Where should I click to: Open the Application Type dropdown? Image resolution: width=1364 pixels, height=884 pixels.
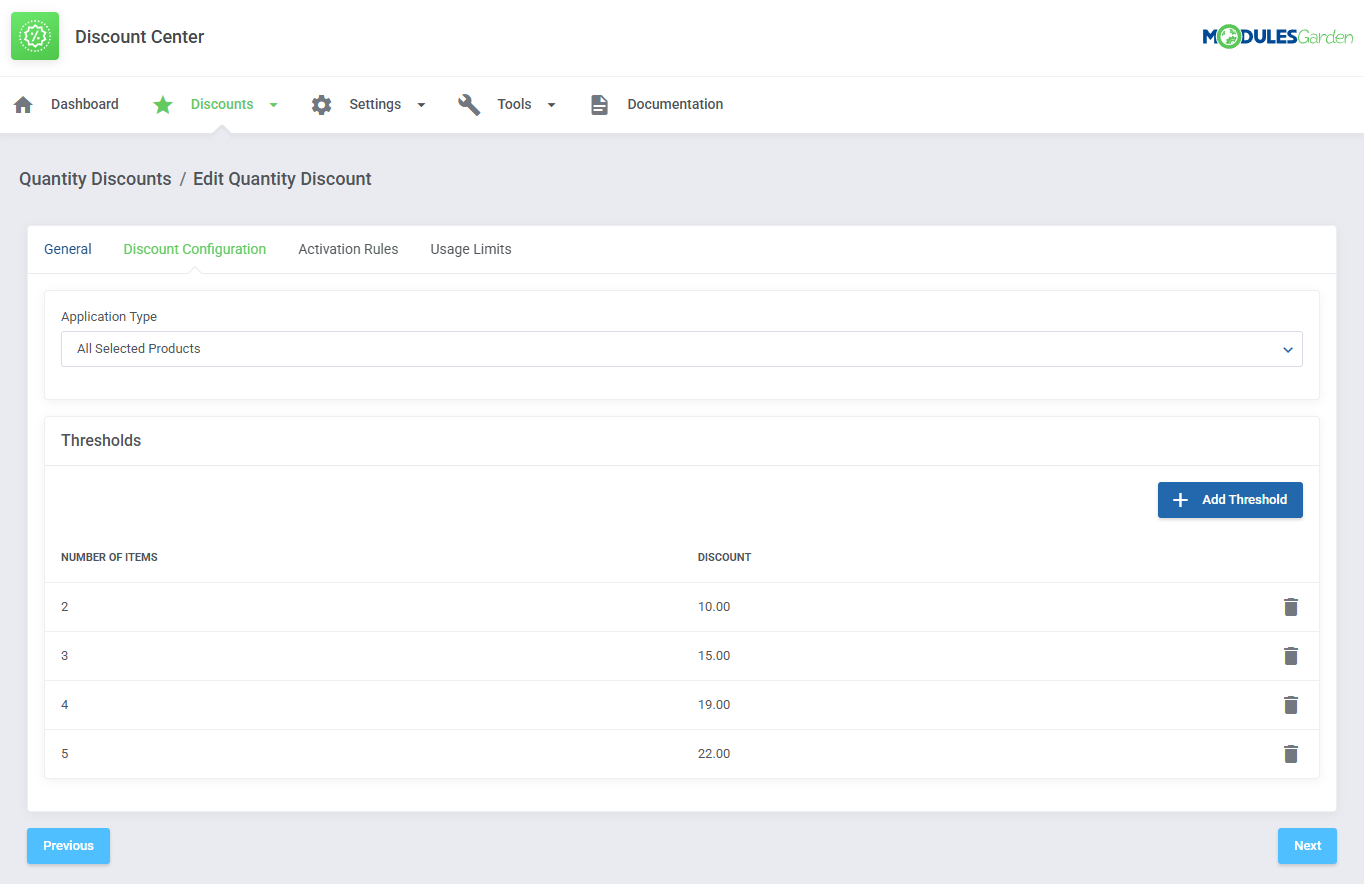click(x=681, y=349)
